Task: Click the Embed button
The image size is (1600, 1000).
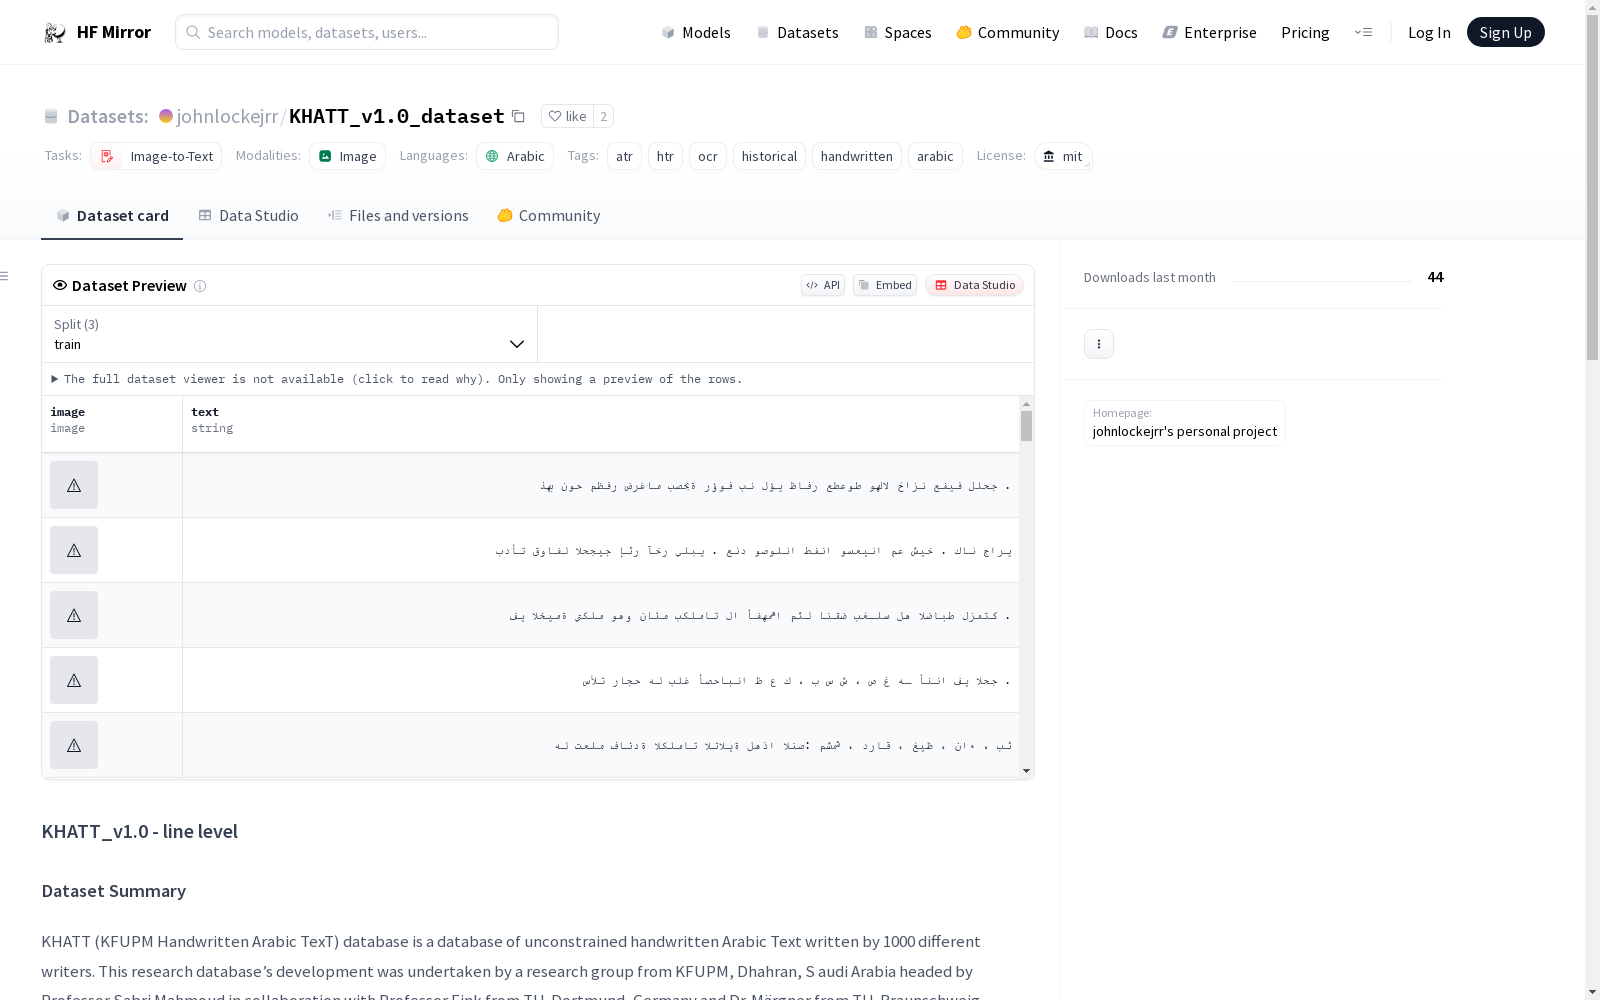Action: (885, 285)
